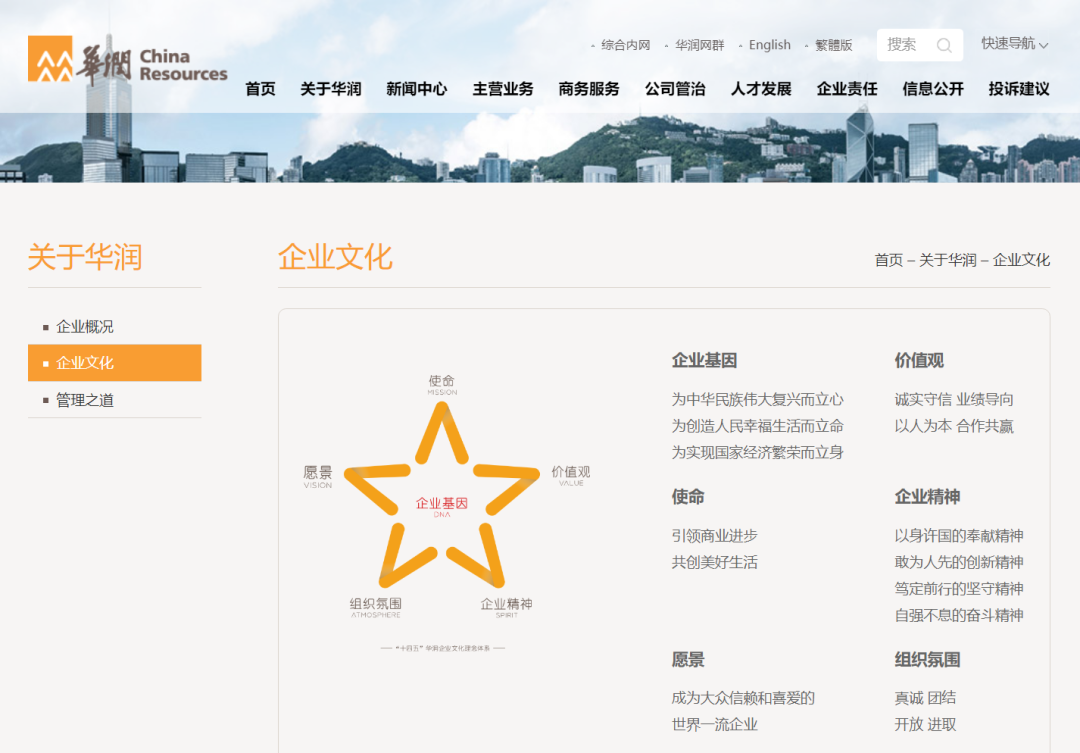
Task: Click the 使命 section heading
Action: click(688, 497)
